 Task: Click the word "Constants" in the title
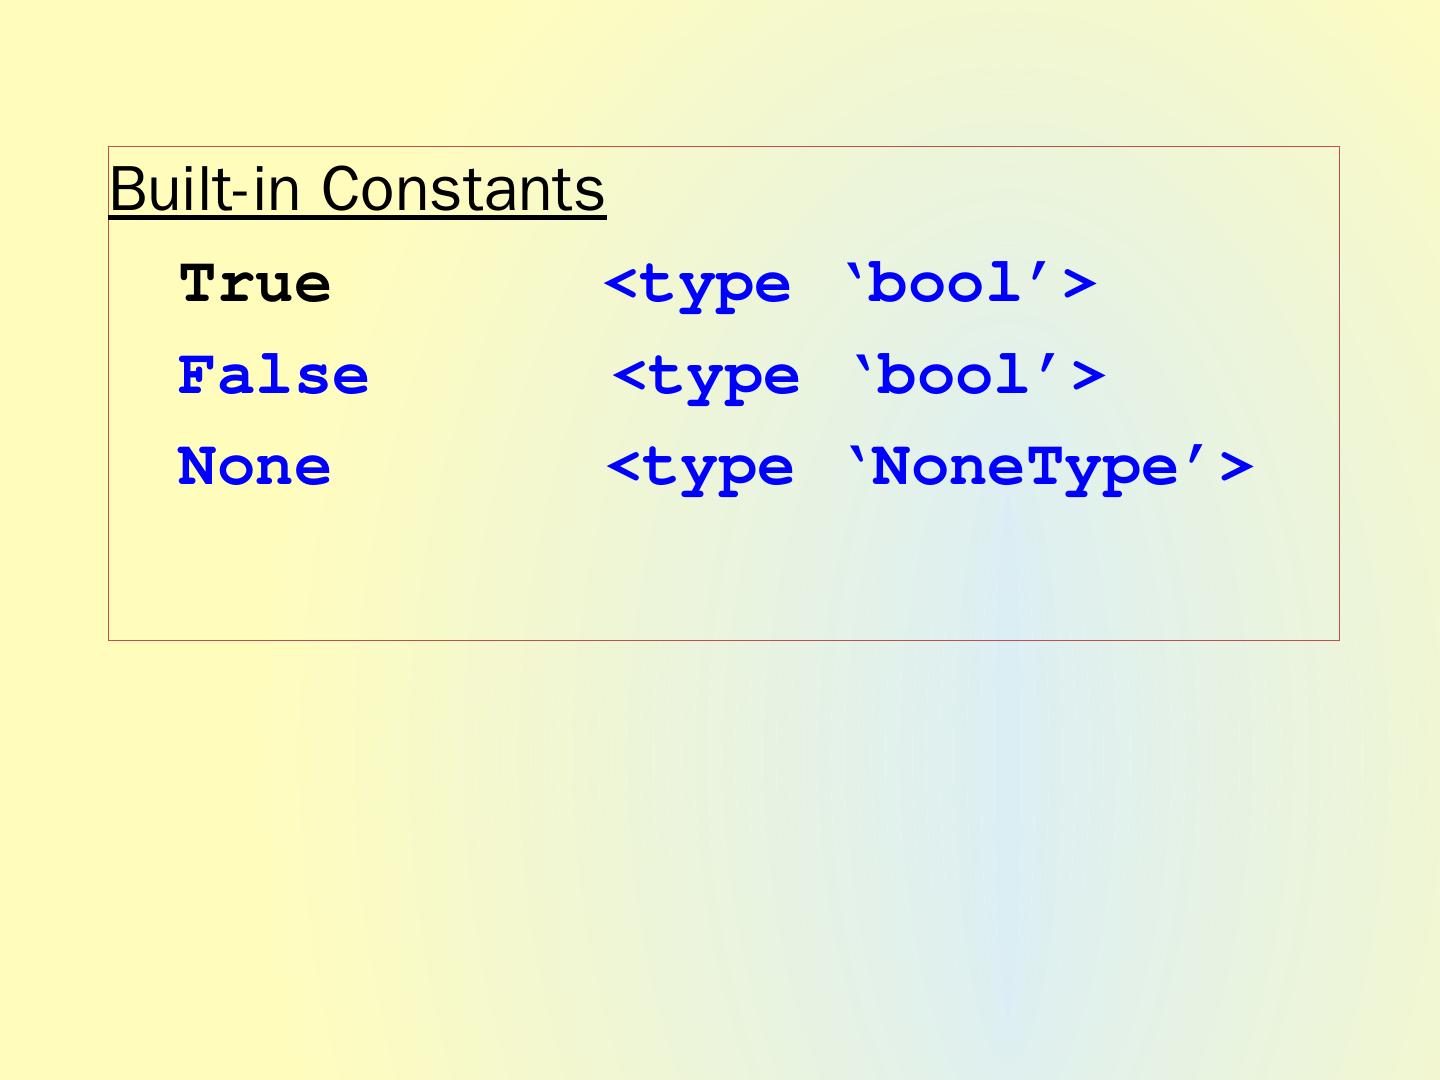click(x=463, y=189)
